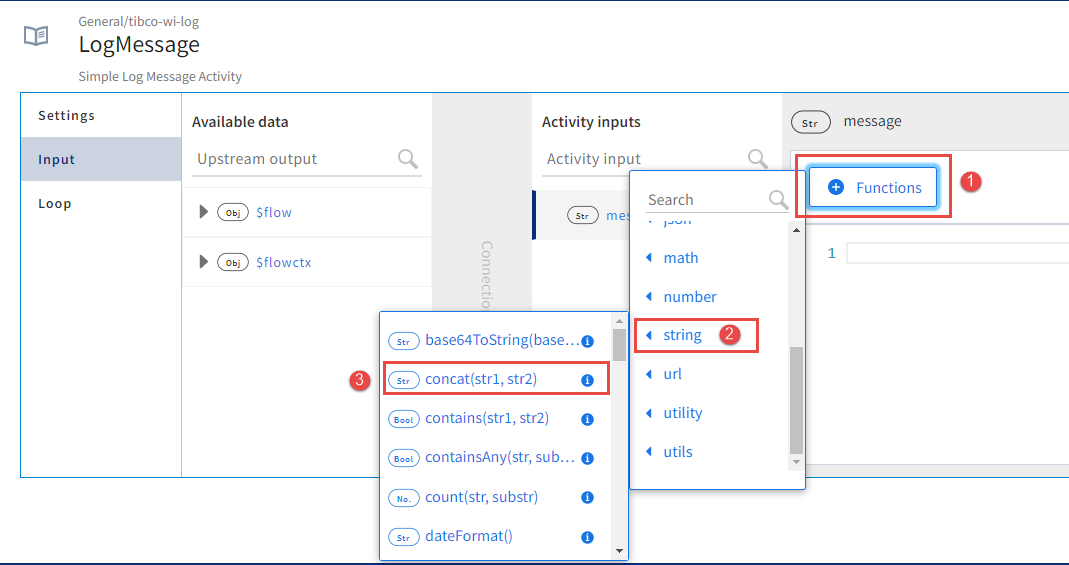Switch to the Settings tab
This screenshot has height=565, width=1069.
pos(66,116)
